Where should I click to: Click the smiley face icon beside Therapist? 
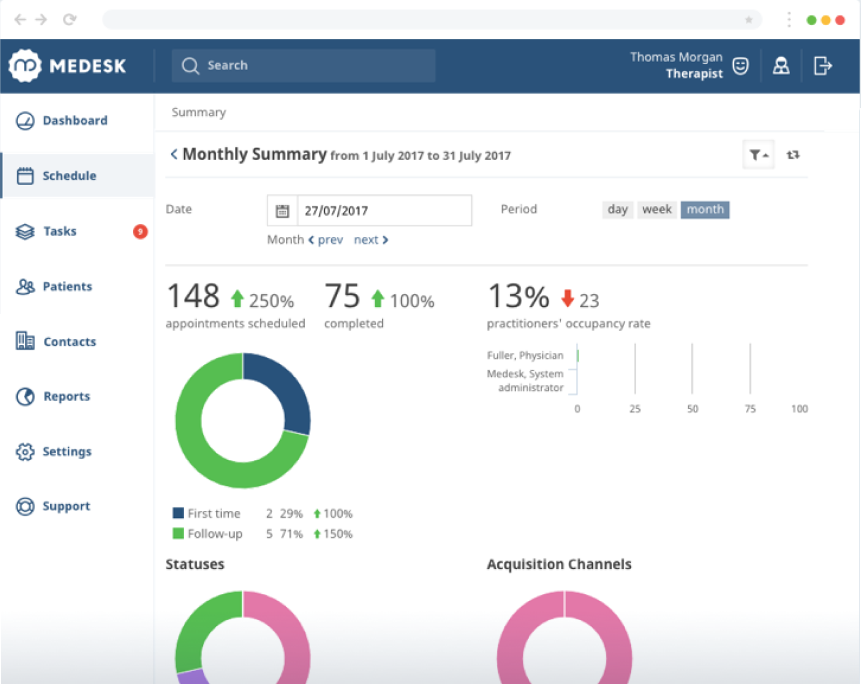[x=740, y=66]
